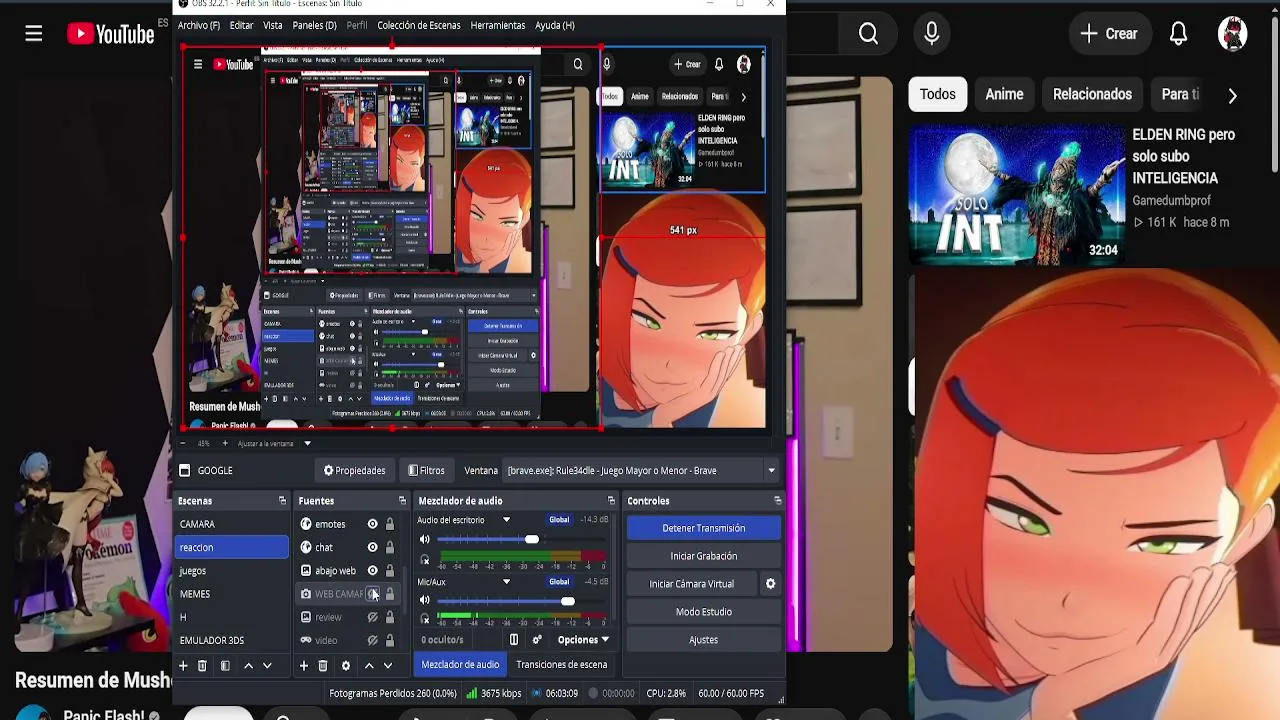Start YouTube voice search with microphone
Image resolution: width=1280 pixels, height=720 pixels.
coord(932,34)
